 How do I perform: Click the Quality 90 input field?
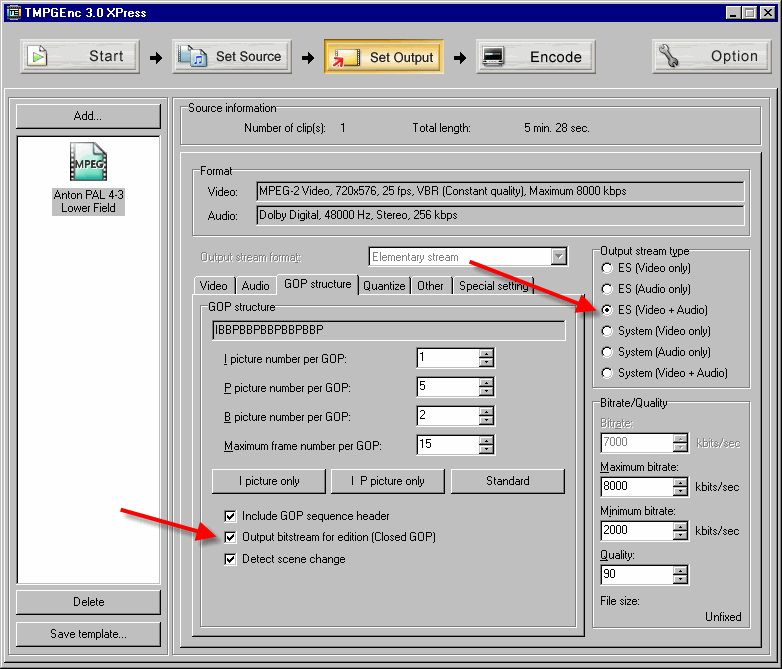[637, 575]
